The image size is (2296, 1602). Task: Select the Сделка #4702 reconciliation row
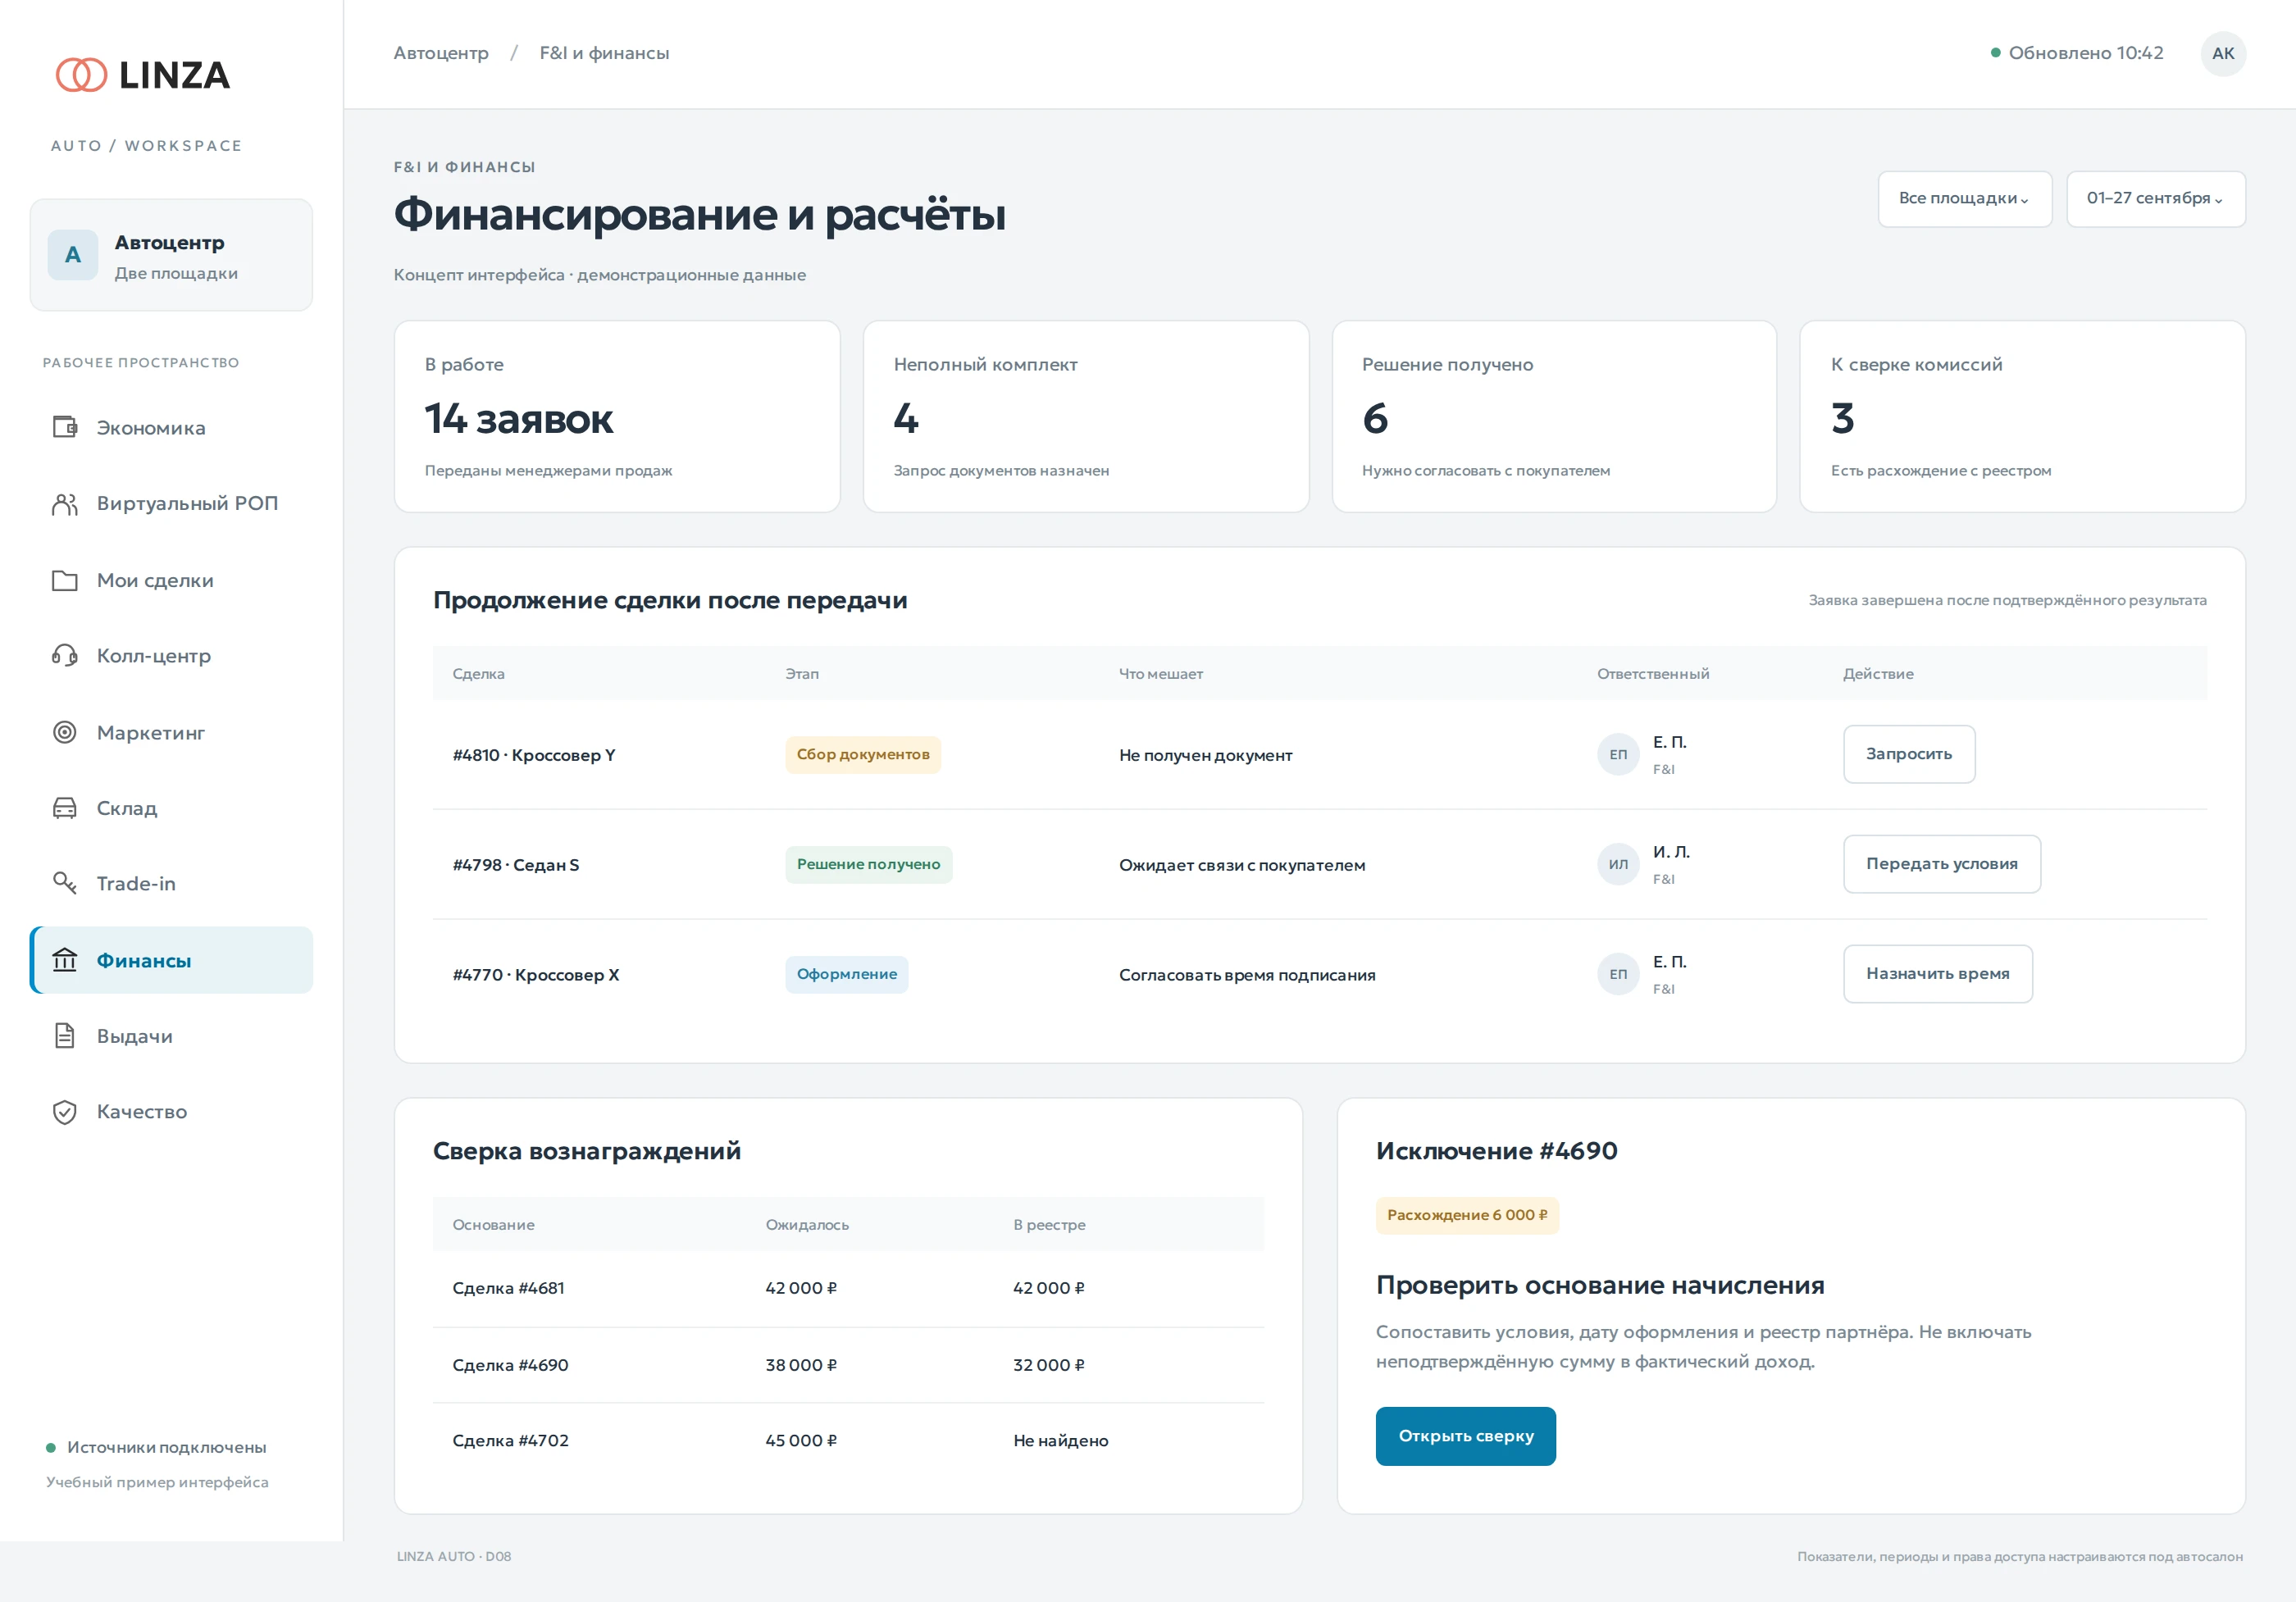[848, 1441]
